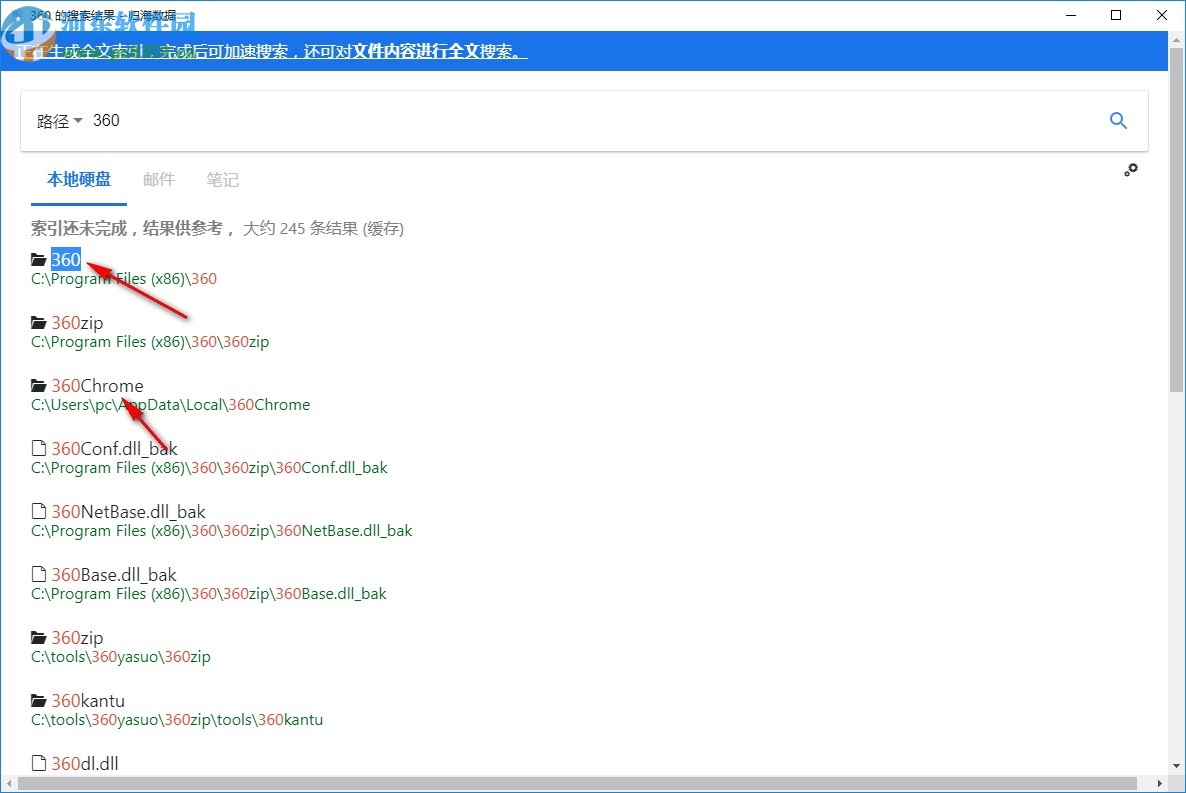Open the 360zip folder in Program Files
Image resolution: width=1186 pixels, height=793 pixels.
(77, 323)
